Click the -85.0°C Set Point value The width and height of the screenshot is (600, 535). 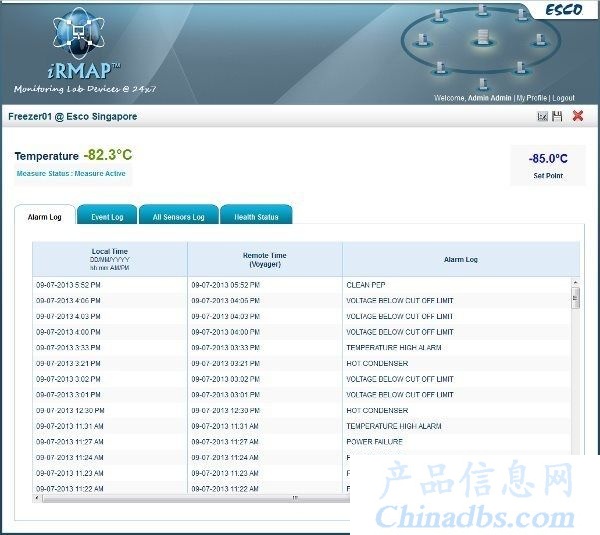pyautogui.click(x=548, y=158)
